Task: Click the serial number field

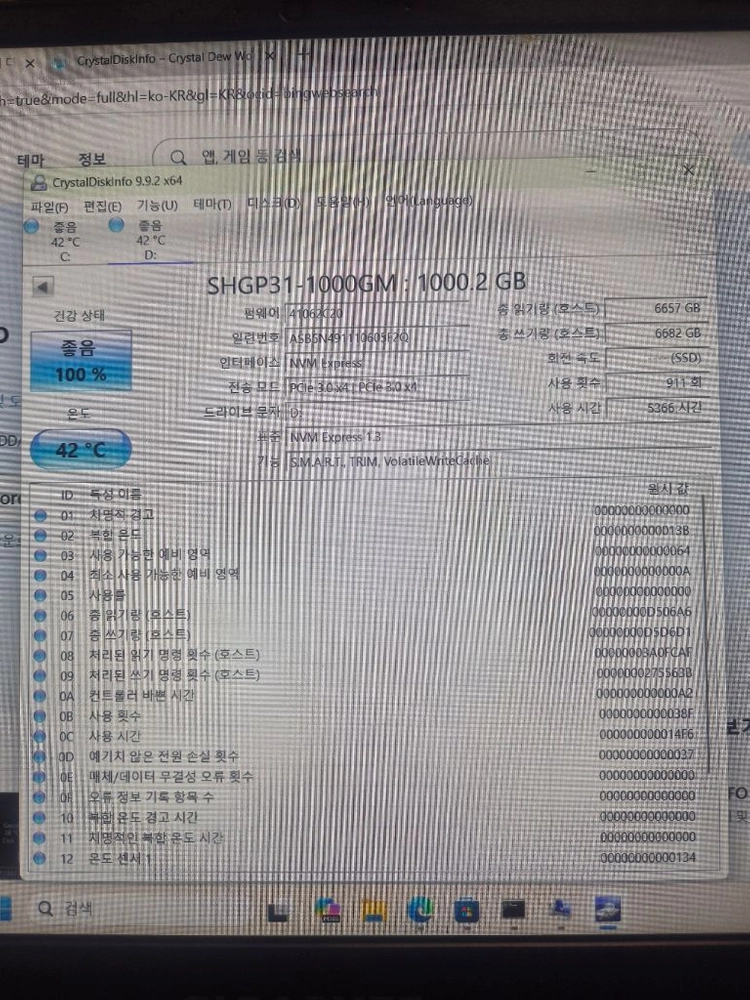Action: tap(378, 337)
